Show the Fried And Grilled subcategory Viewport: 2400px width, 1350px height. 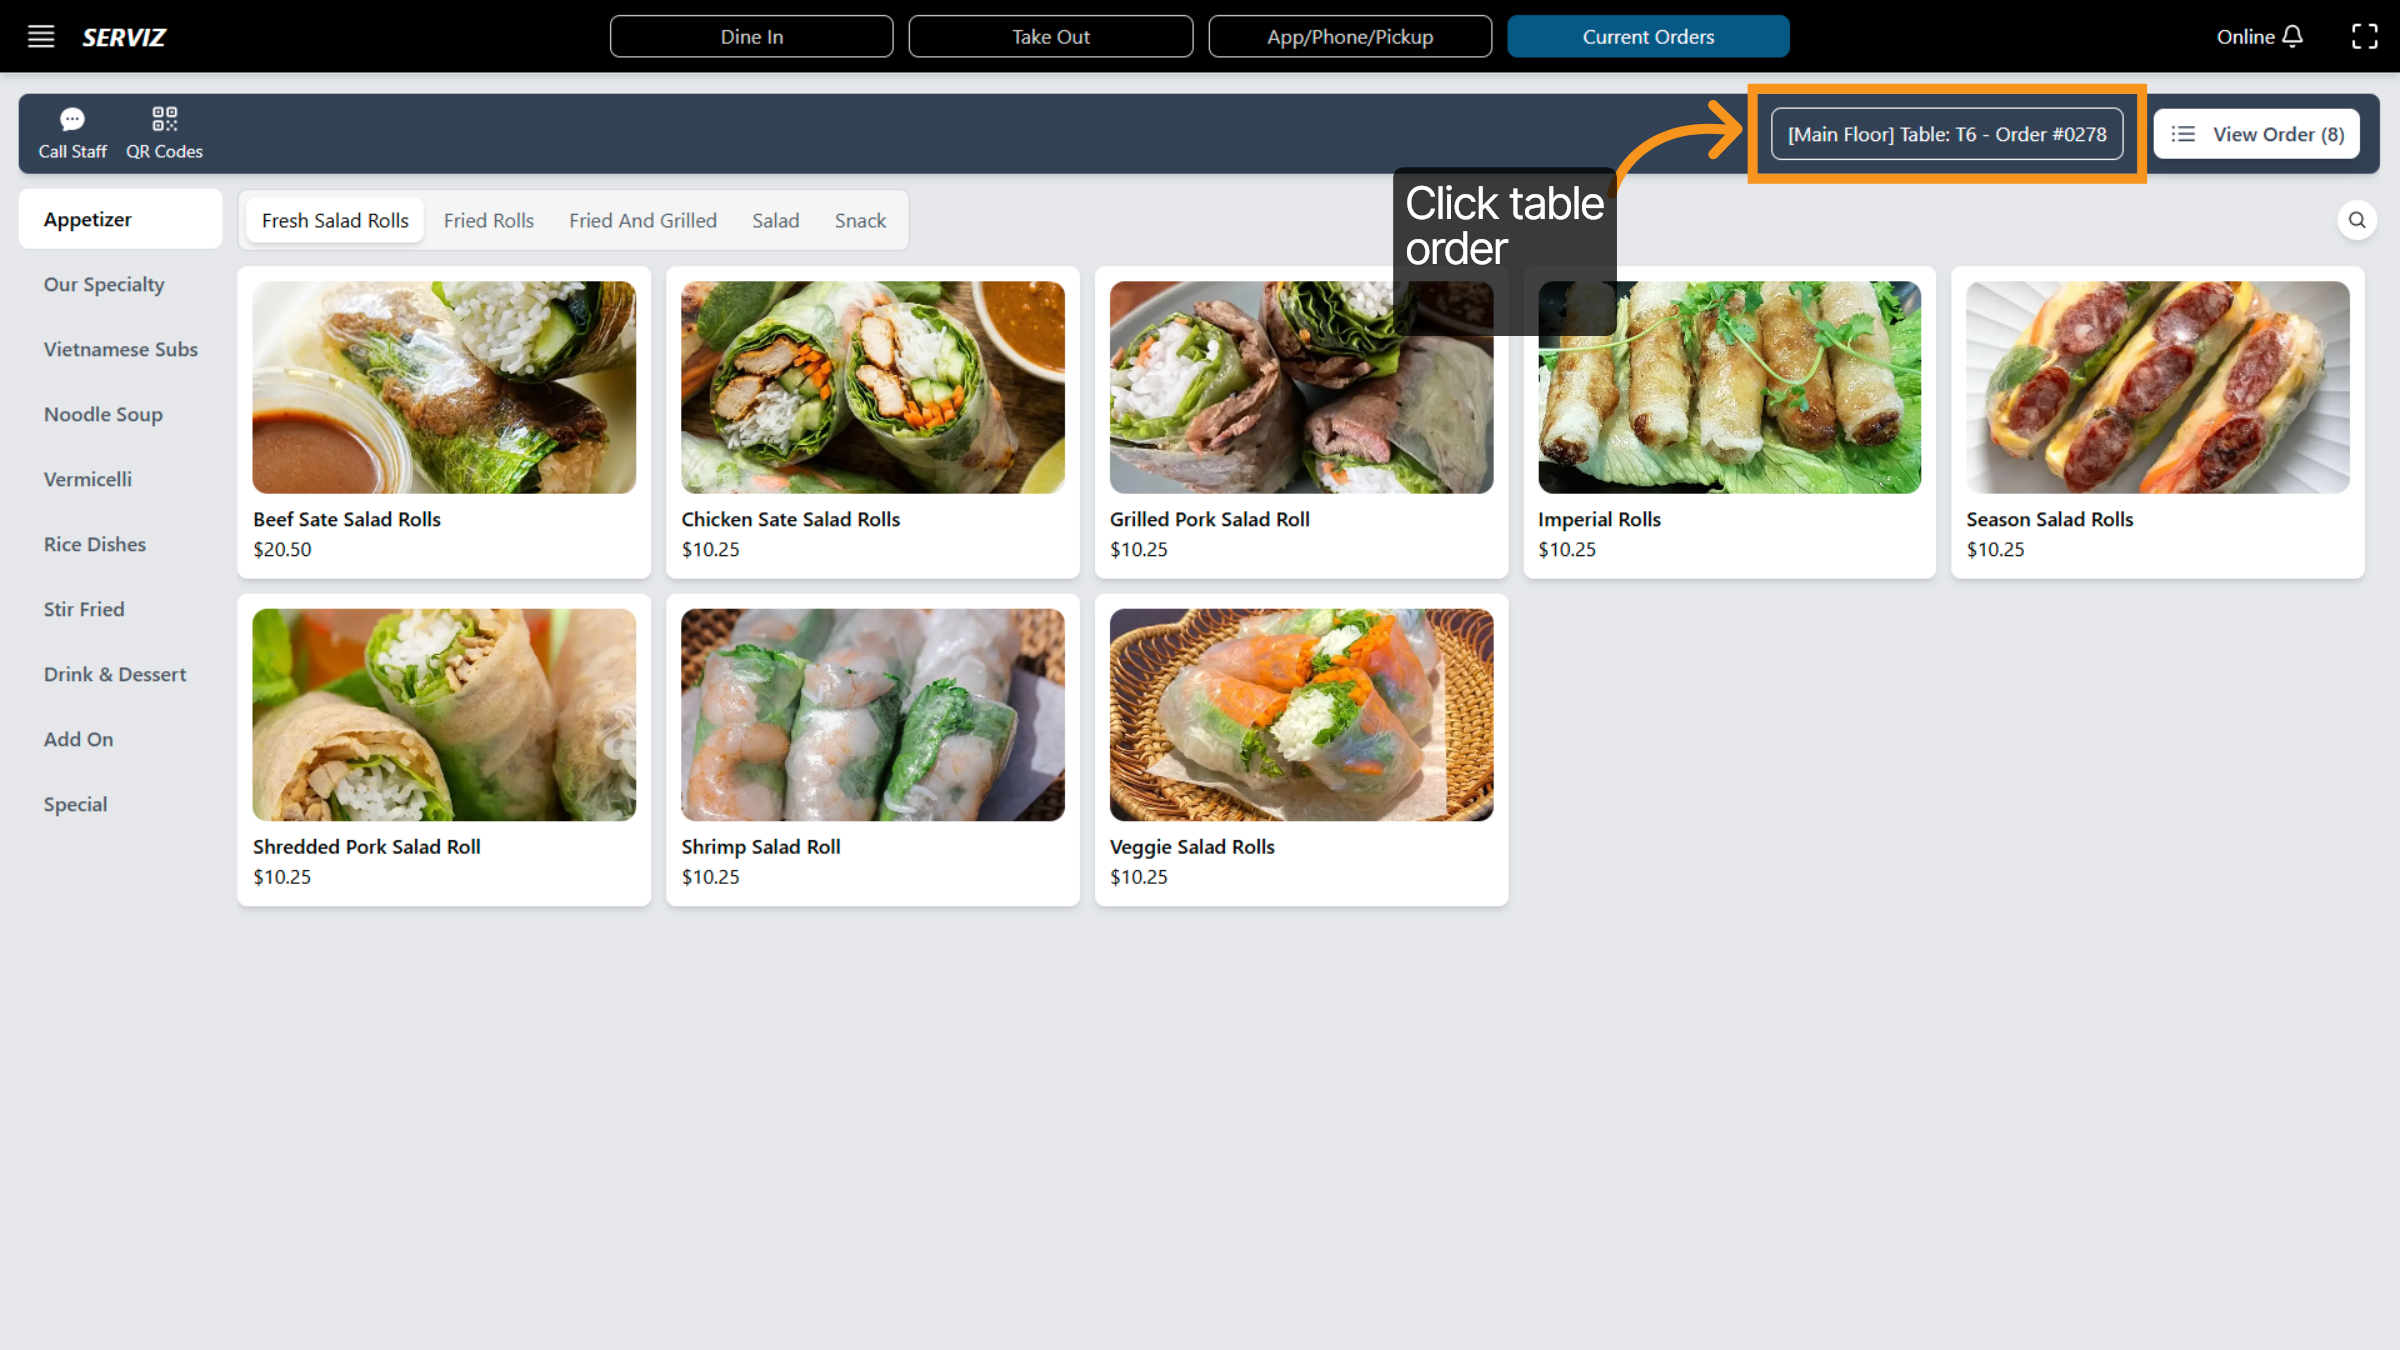pos(642,220)
